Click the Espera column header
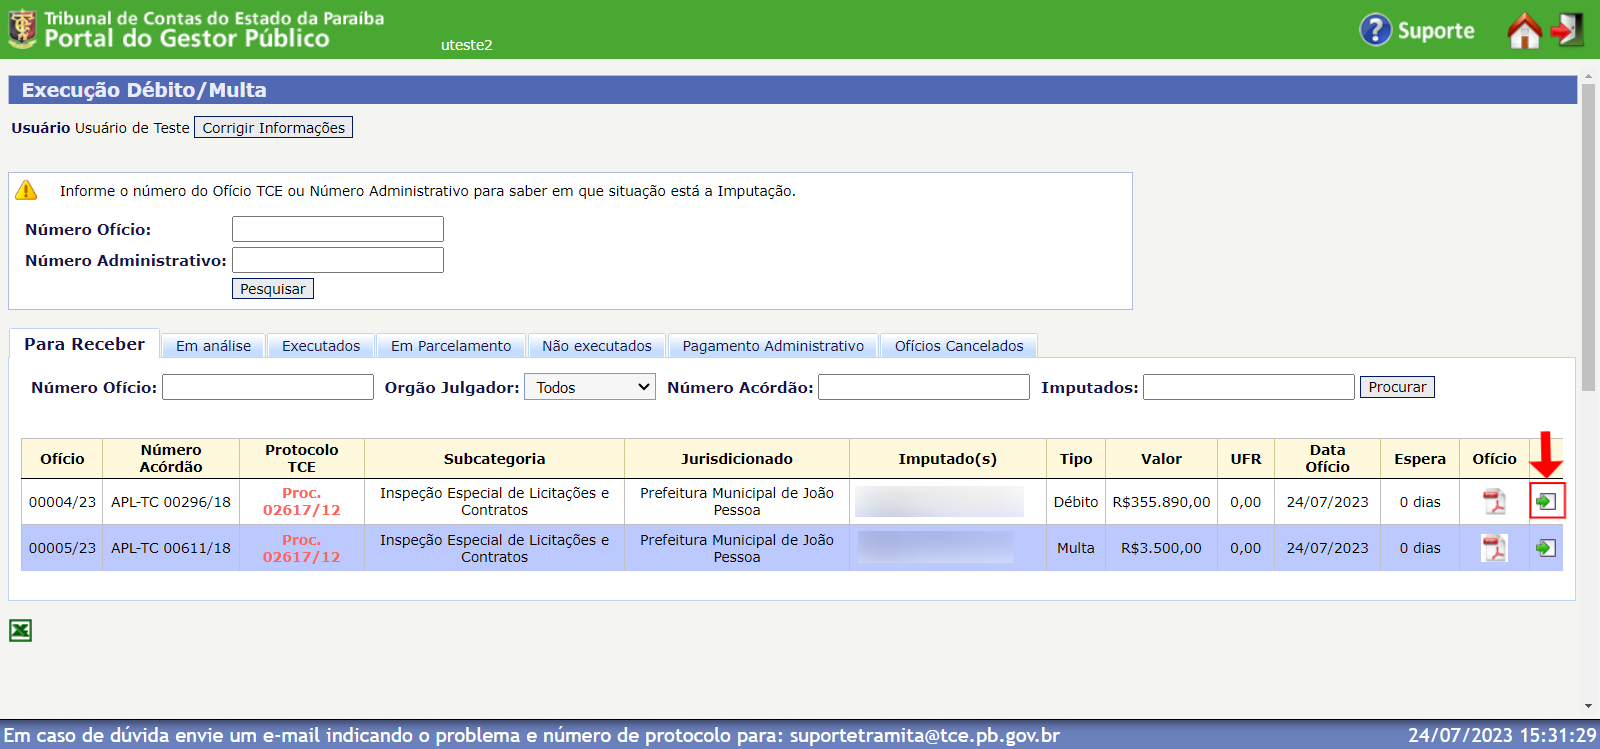 (x=1420, y=459)
